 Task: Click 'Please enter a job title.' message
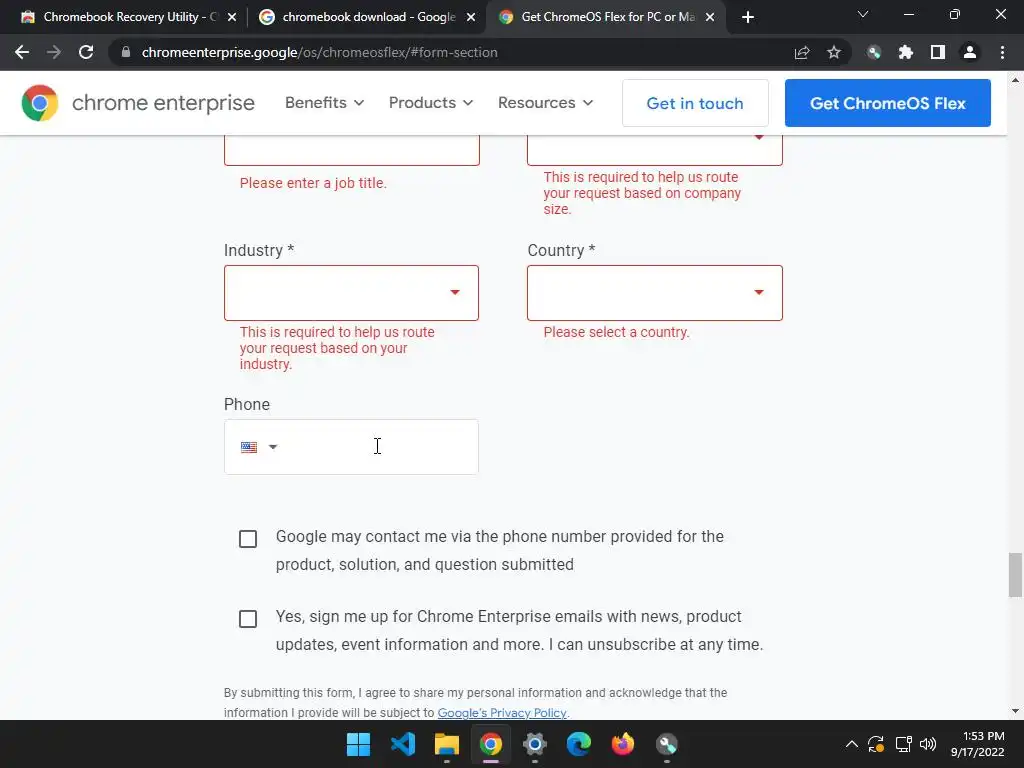click(313, 183)
